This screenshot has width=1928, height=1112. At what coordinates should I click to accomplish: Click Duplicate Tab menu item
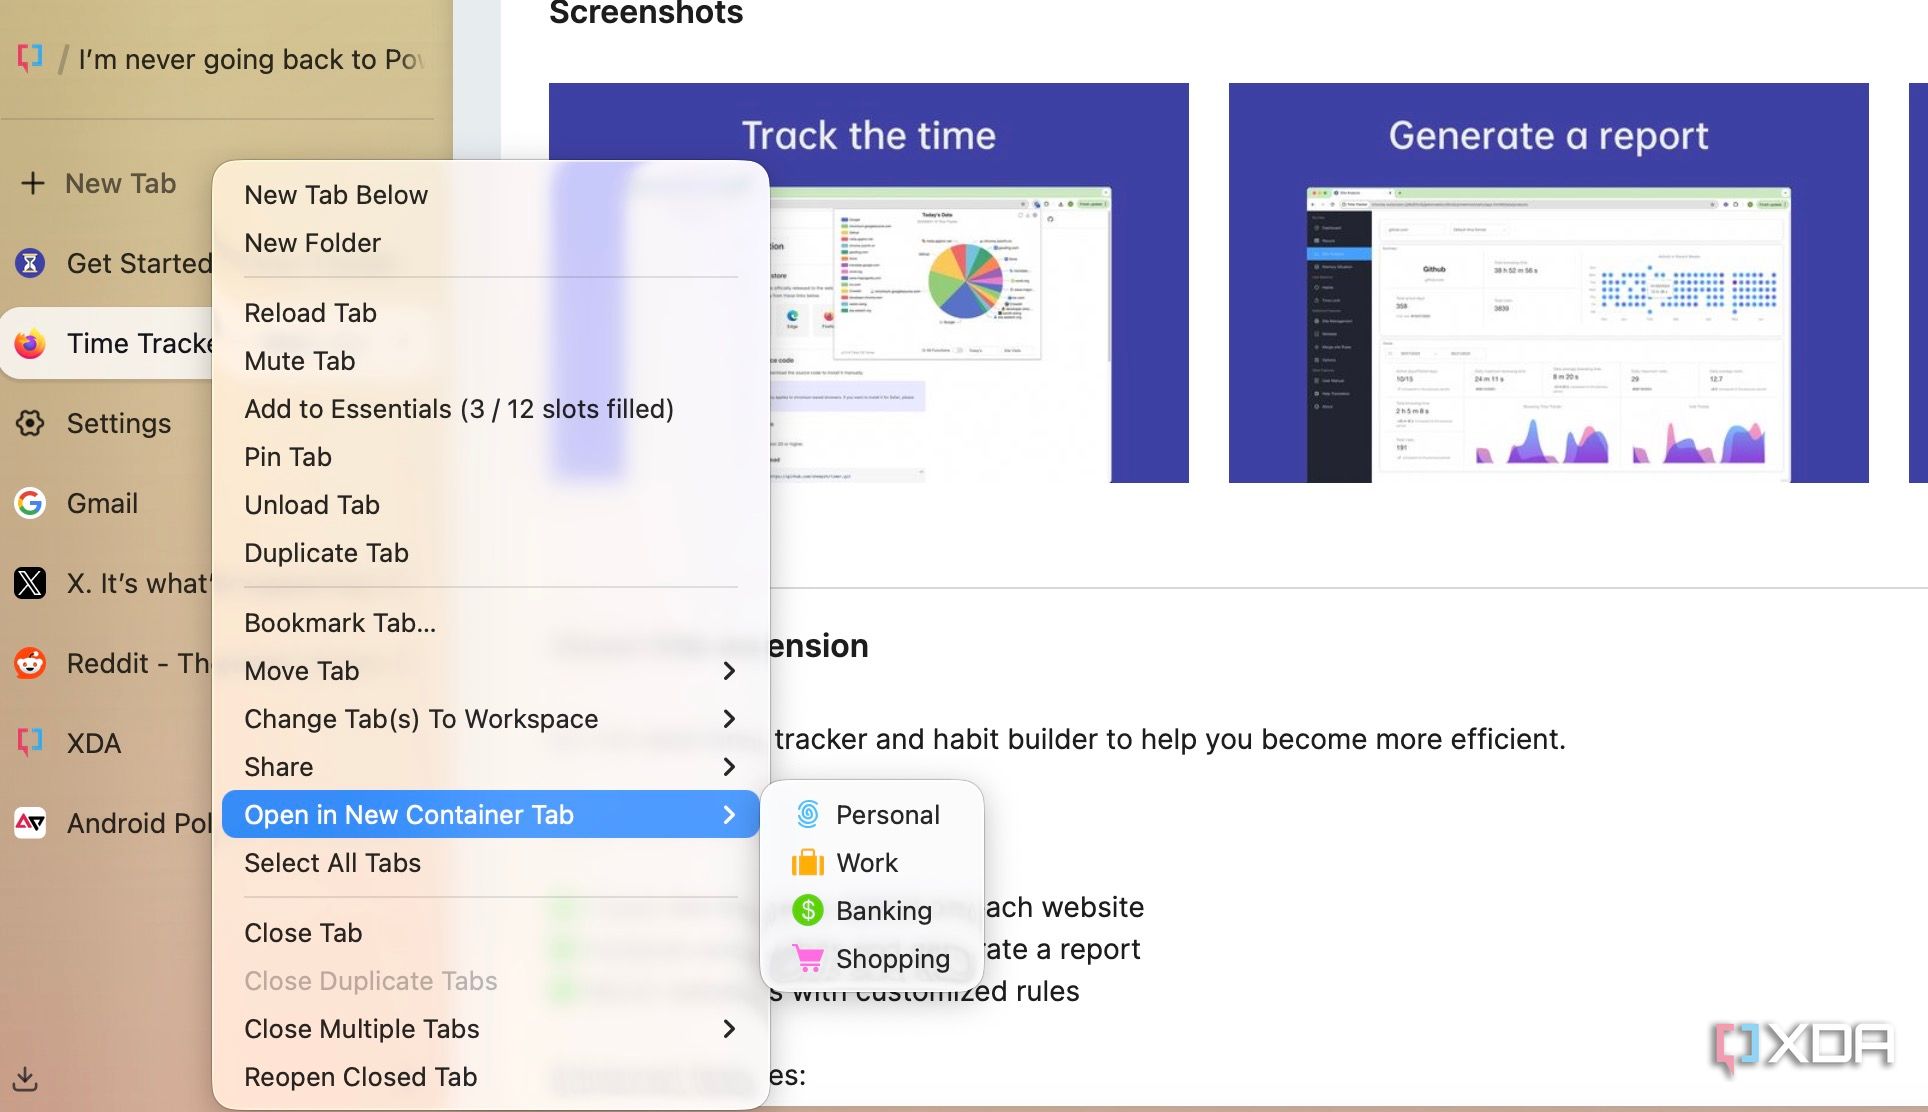click(326, 553)
